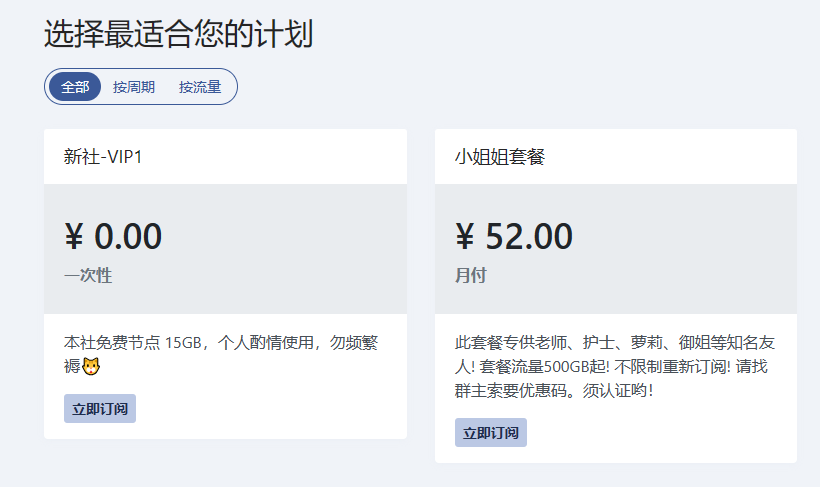Click the 月付 billing label

[471, 275]
